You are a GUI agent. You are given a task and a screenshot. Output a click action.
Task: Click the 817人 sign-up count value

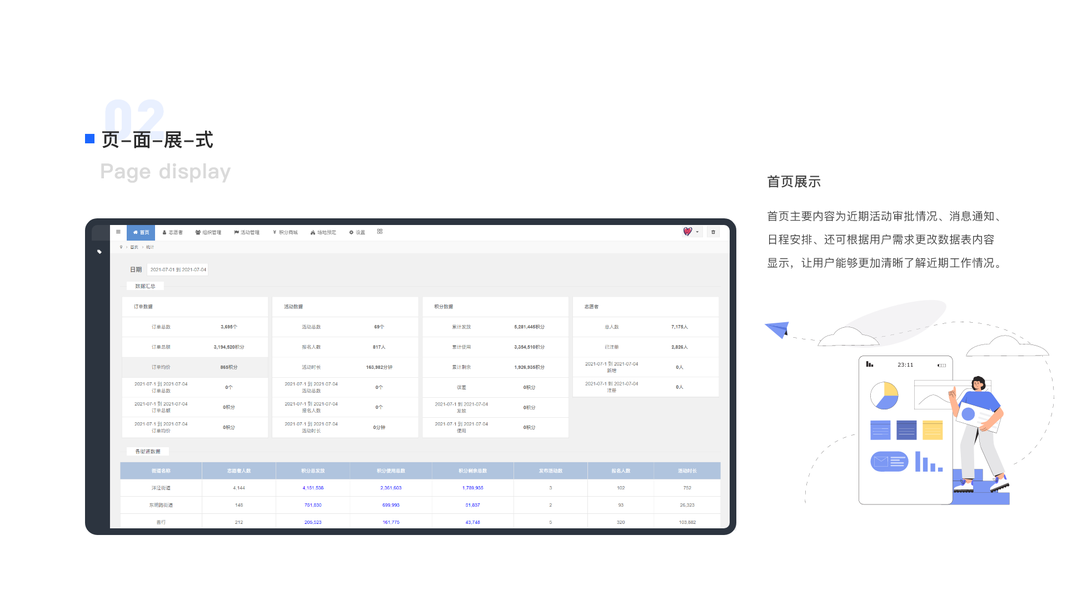click(379, 347)
